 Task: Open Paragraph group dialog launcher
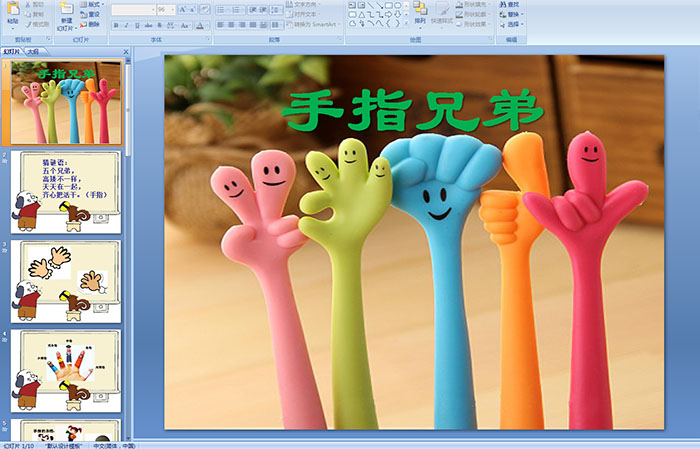340,39
